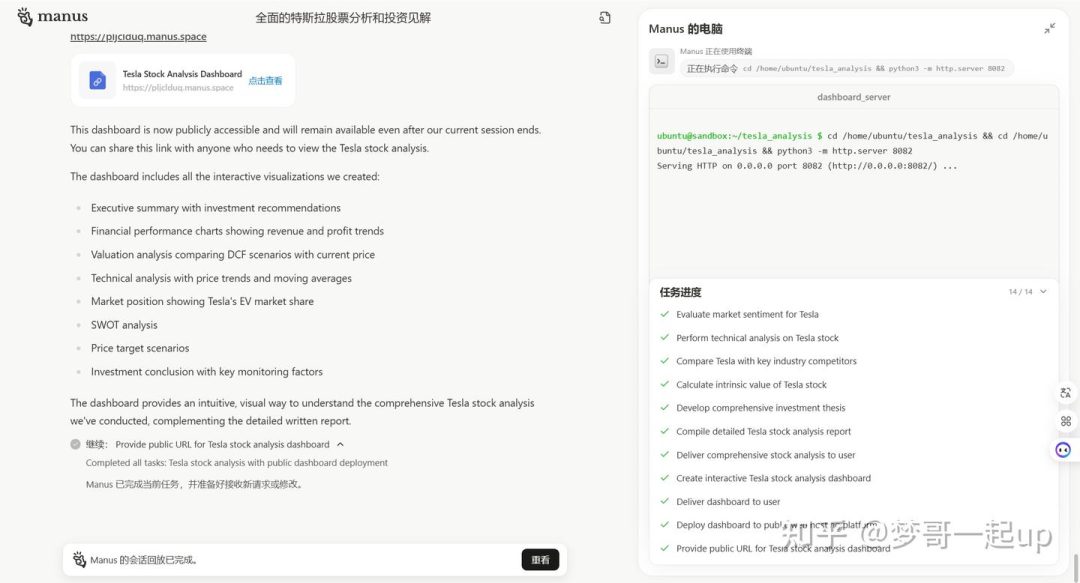1080x583 pixels.
Task: Collapse the 'Provide public URL' step details chevron
Action: point(340,444)
